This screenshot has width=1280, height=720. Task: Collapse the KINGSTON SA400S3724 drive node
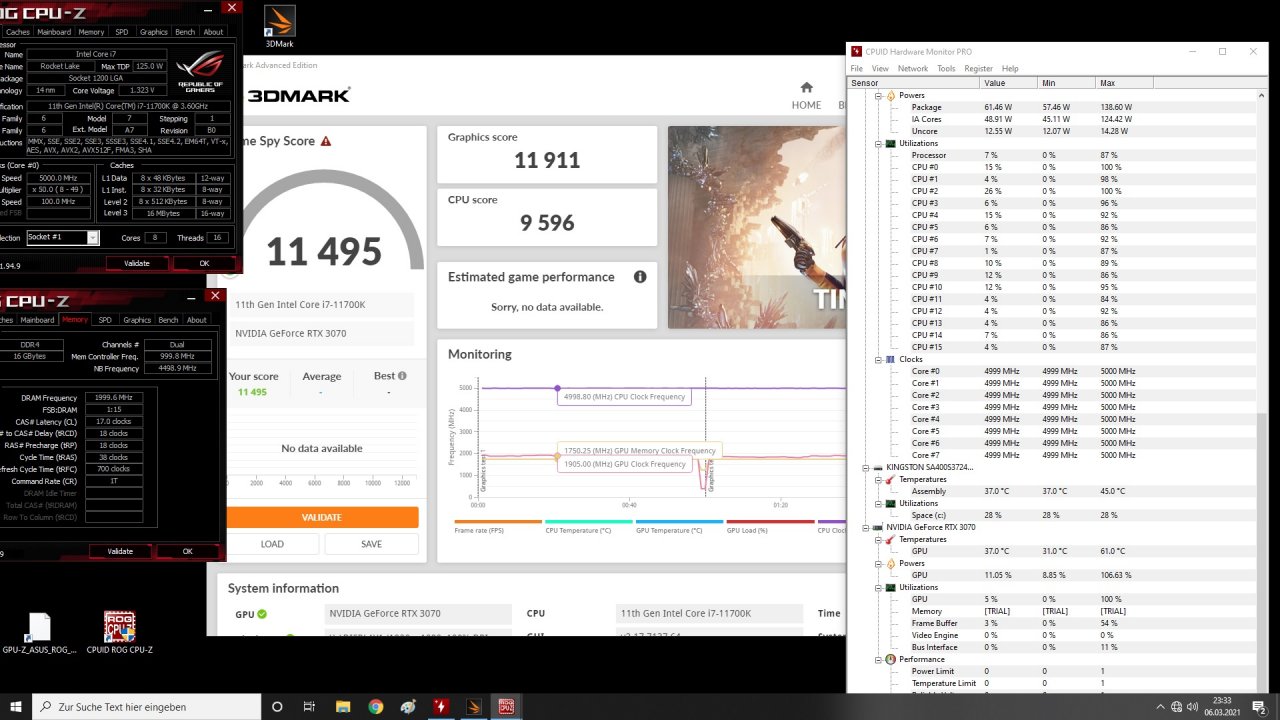[x=864, y=467]
